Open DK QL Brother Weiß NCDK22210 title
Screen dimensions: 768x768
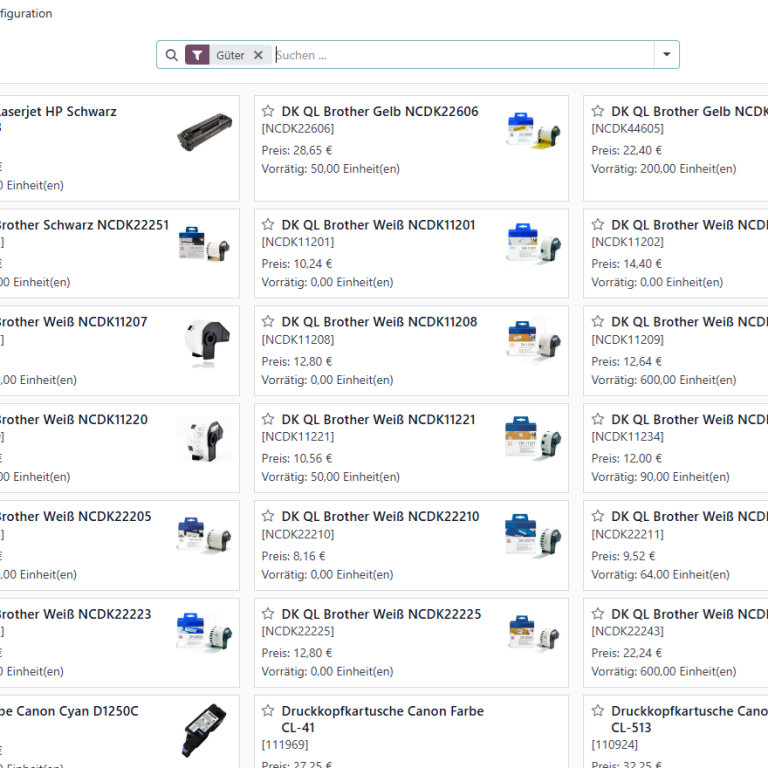(380, 516)
